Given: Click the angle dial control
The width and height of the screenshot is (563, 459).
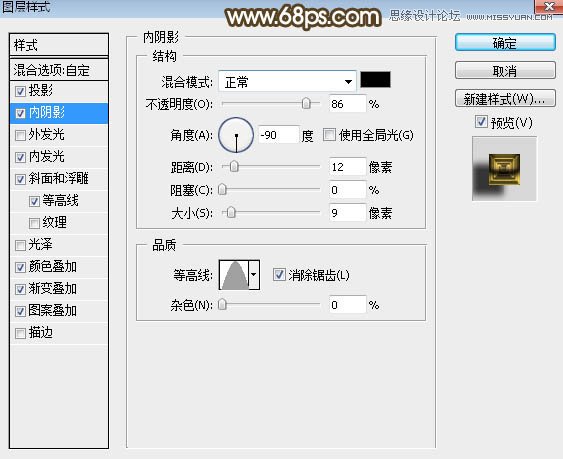Looking at the screenshot, I should (x=236, y=135).
